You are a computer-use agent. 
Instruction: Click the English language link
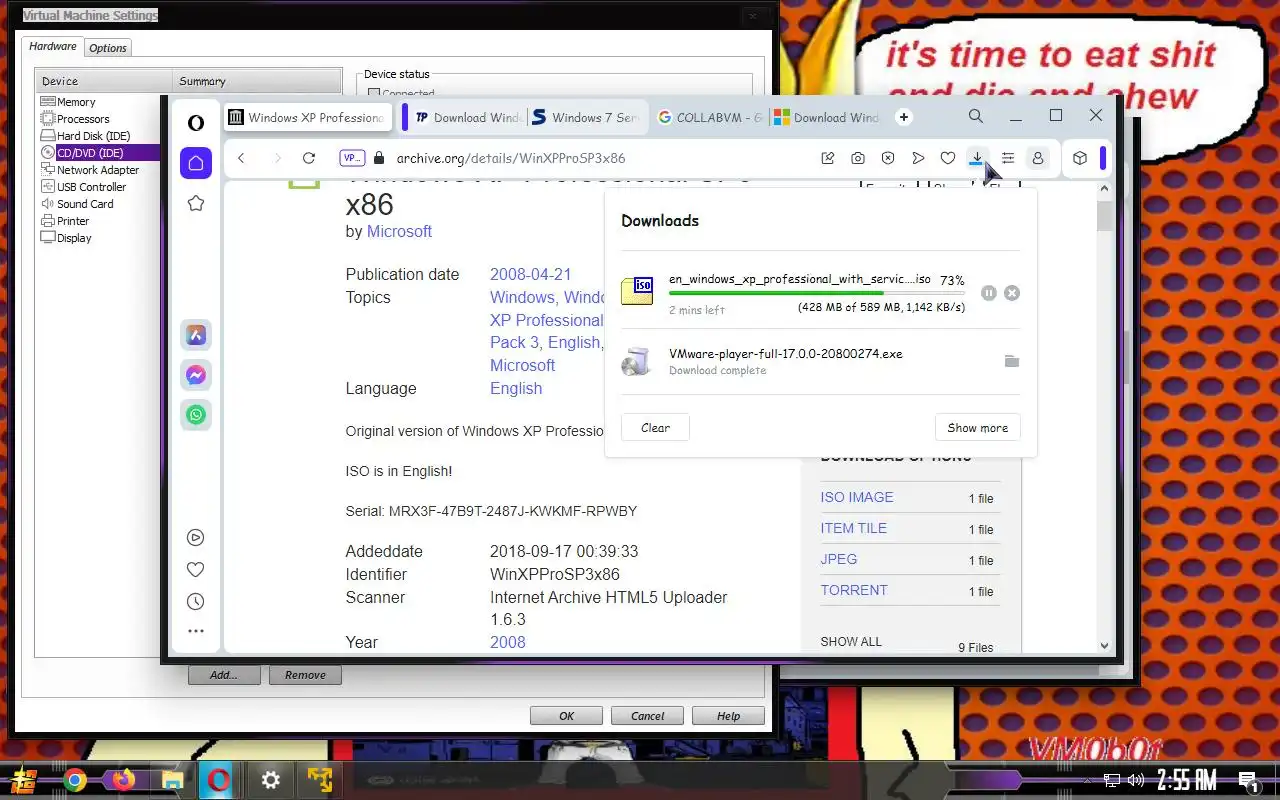pyautogui.click(x=516, y=388)
